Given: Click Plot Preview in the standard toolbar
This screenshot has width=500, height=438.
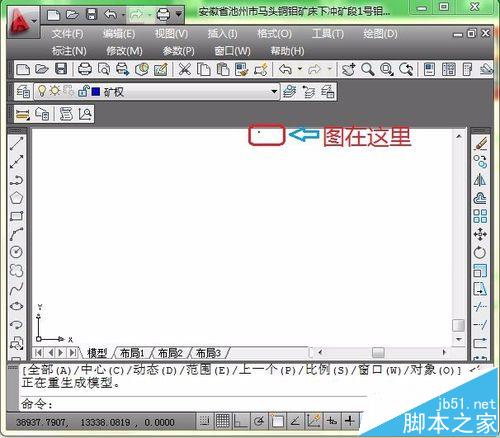Looking at the screenshot, I should click(104, 69).
